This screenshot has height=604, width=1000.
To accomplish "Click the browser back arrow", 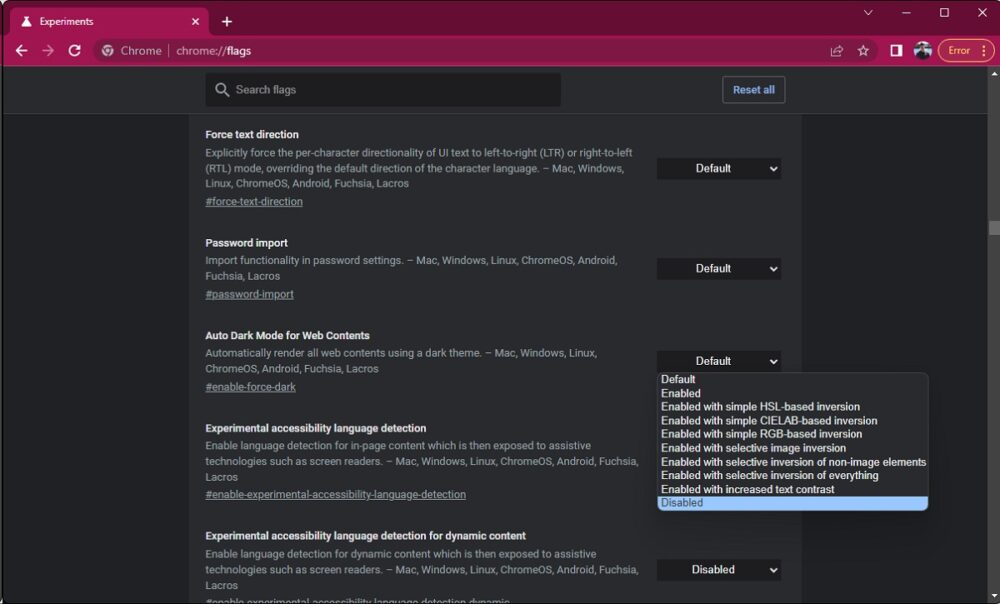I will tap(21, 51).
